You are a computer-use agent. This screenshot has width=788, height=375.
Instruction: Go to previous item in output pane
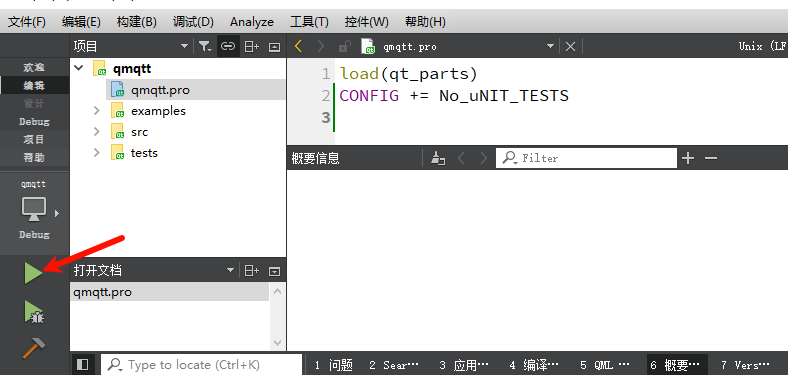point(461,158)
